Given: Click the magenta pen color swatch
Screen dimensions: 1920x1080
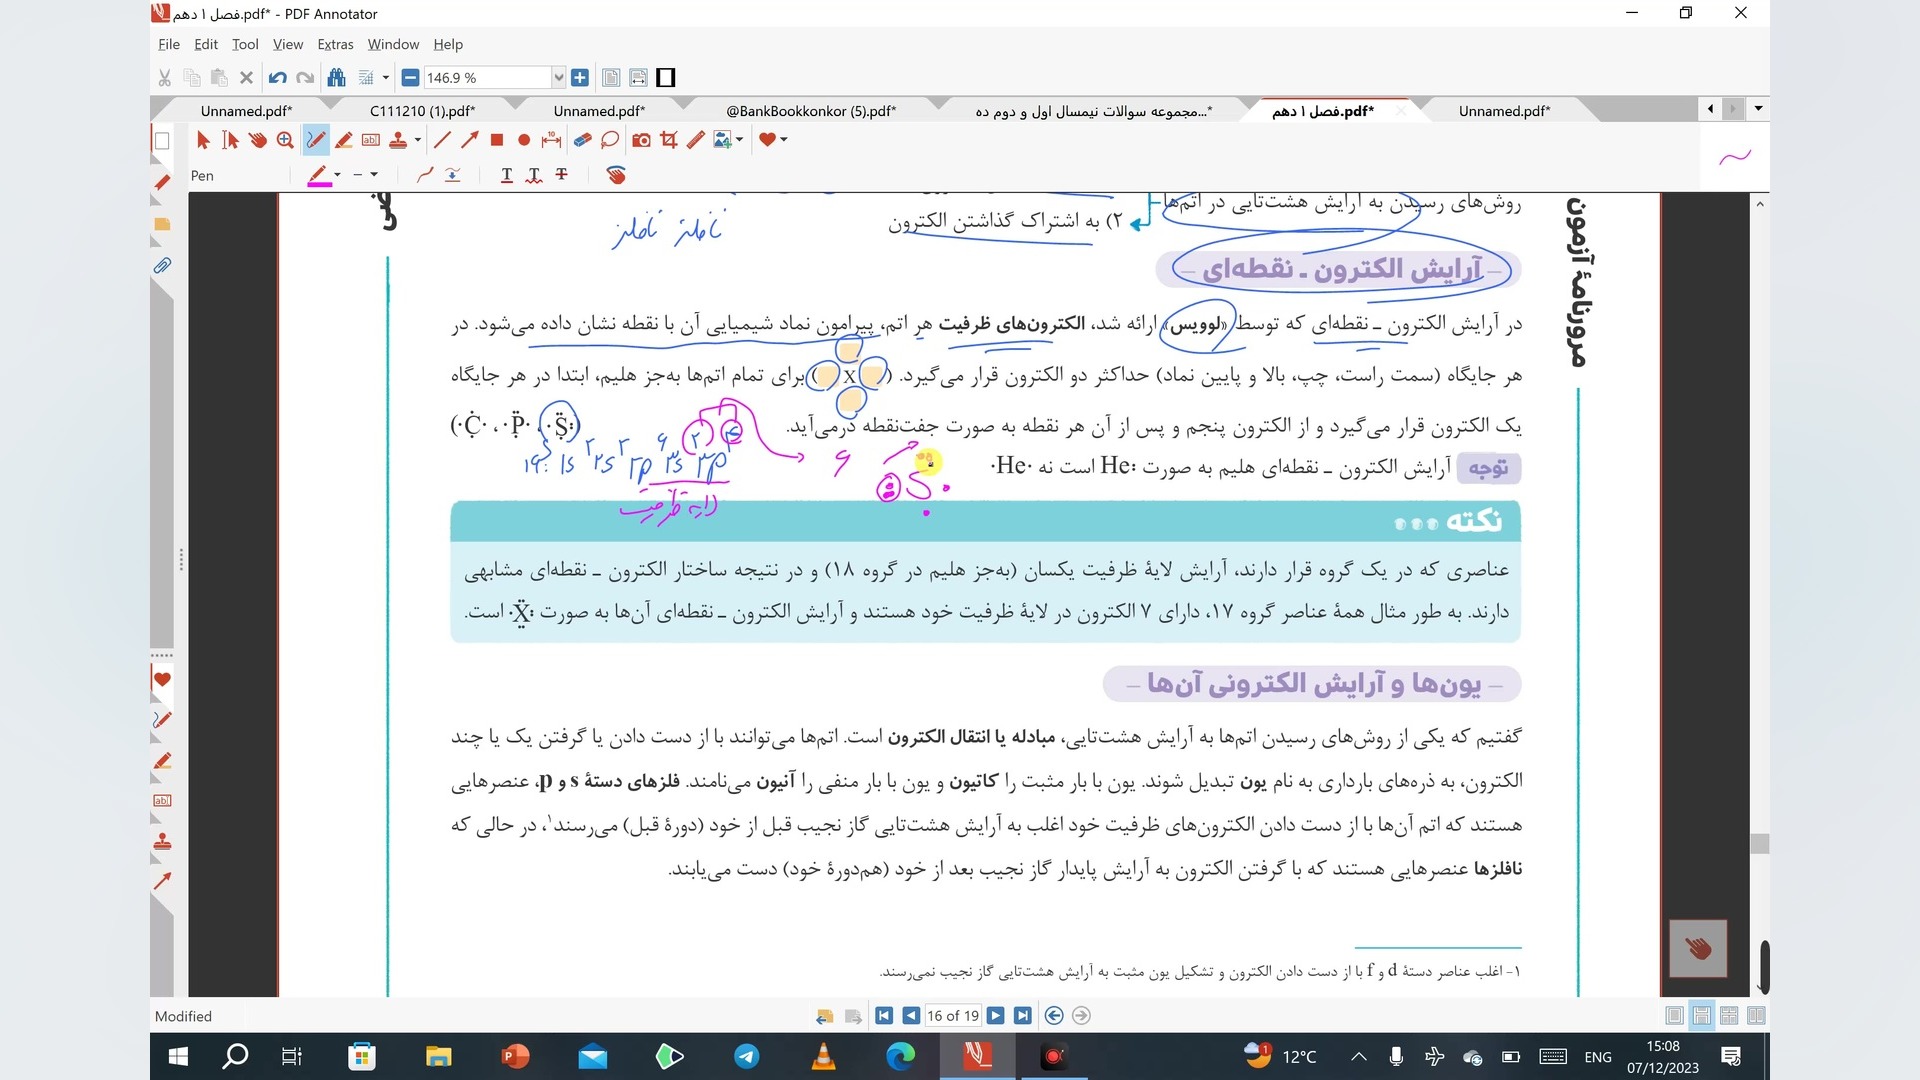Looking at the screenshot, I should point(319,176).
